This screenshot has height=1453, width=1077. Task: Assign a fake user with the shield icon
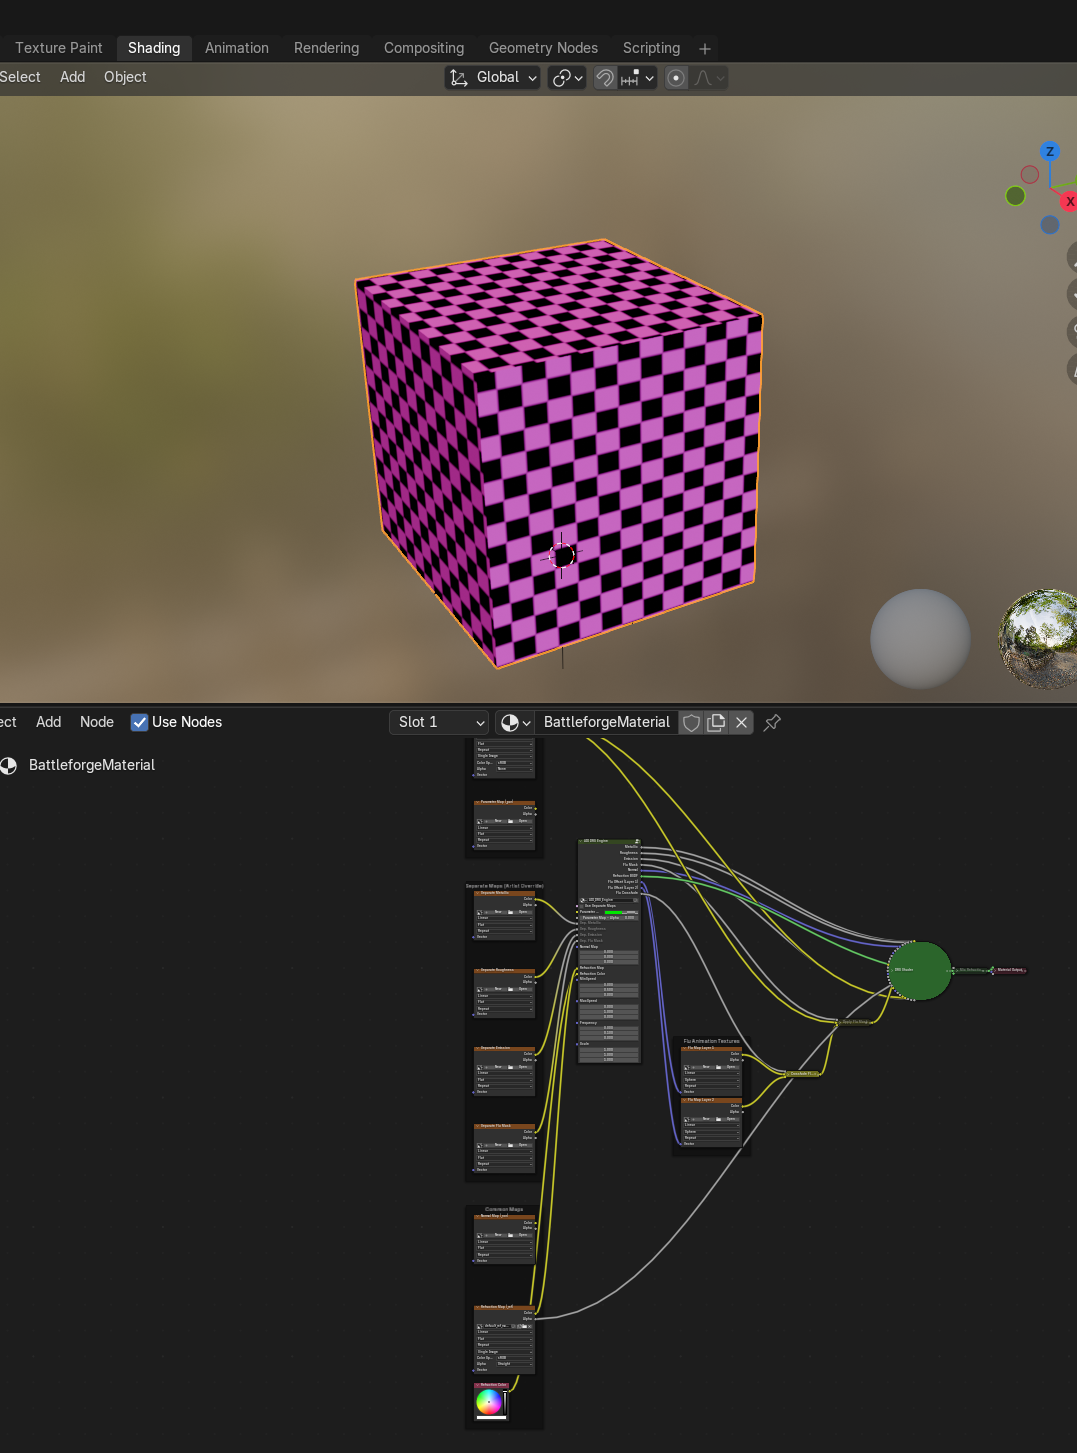click(691, 722)
